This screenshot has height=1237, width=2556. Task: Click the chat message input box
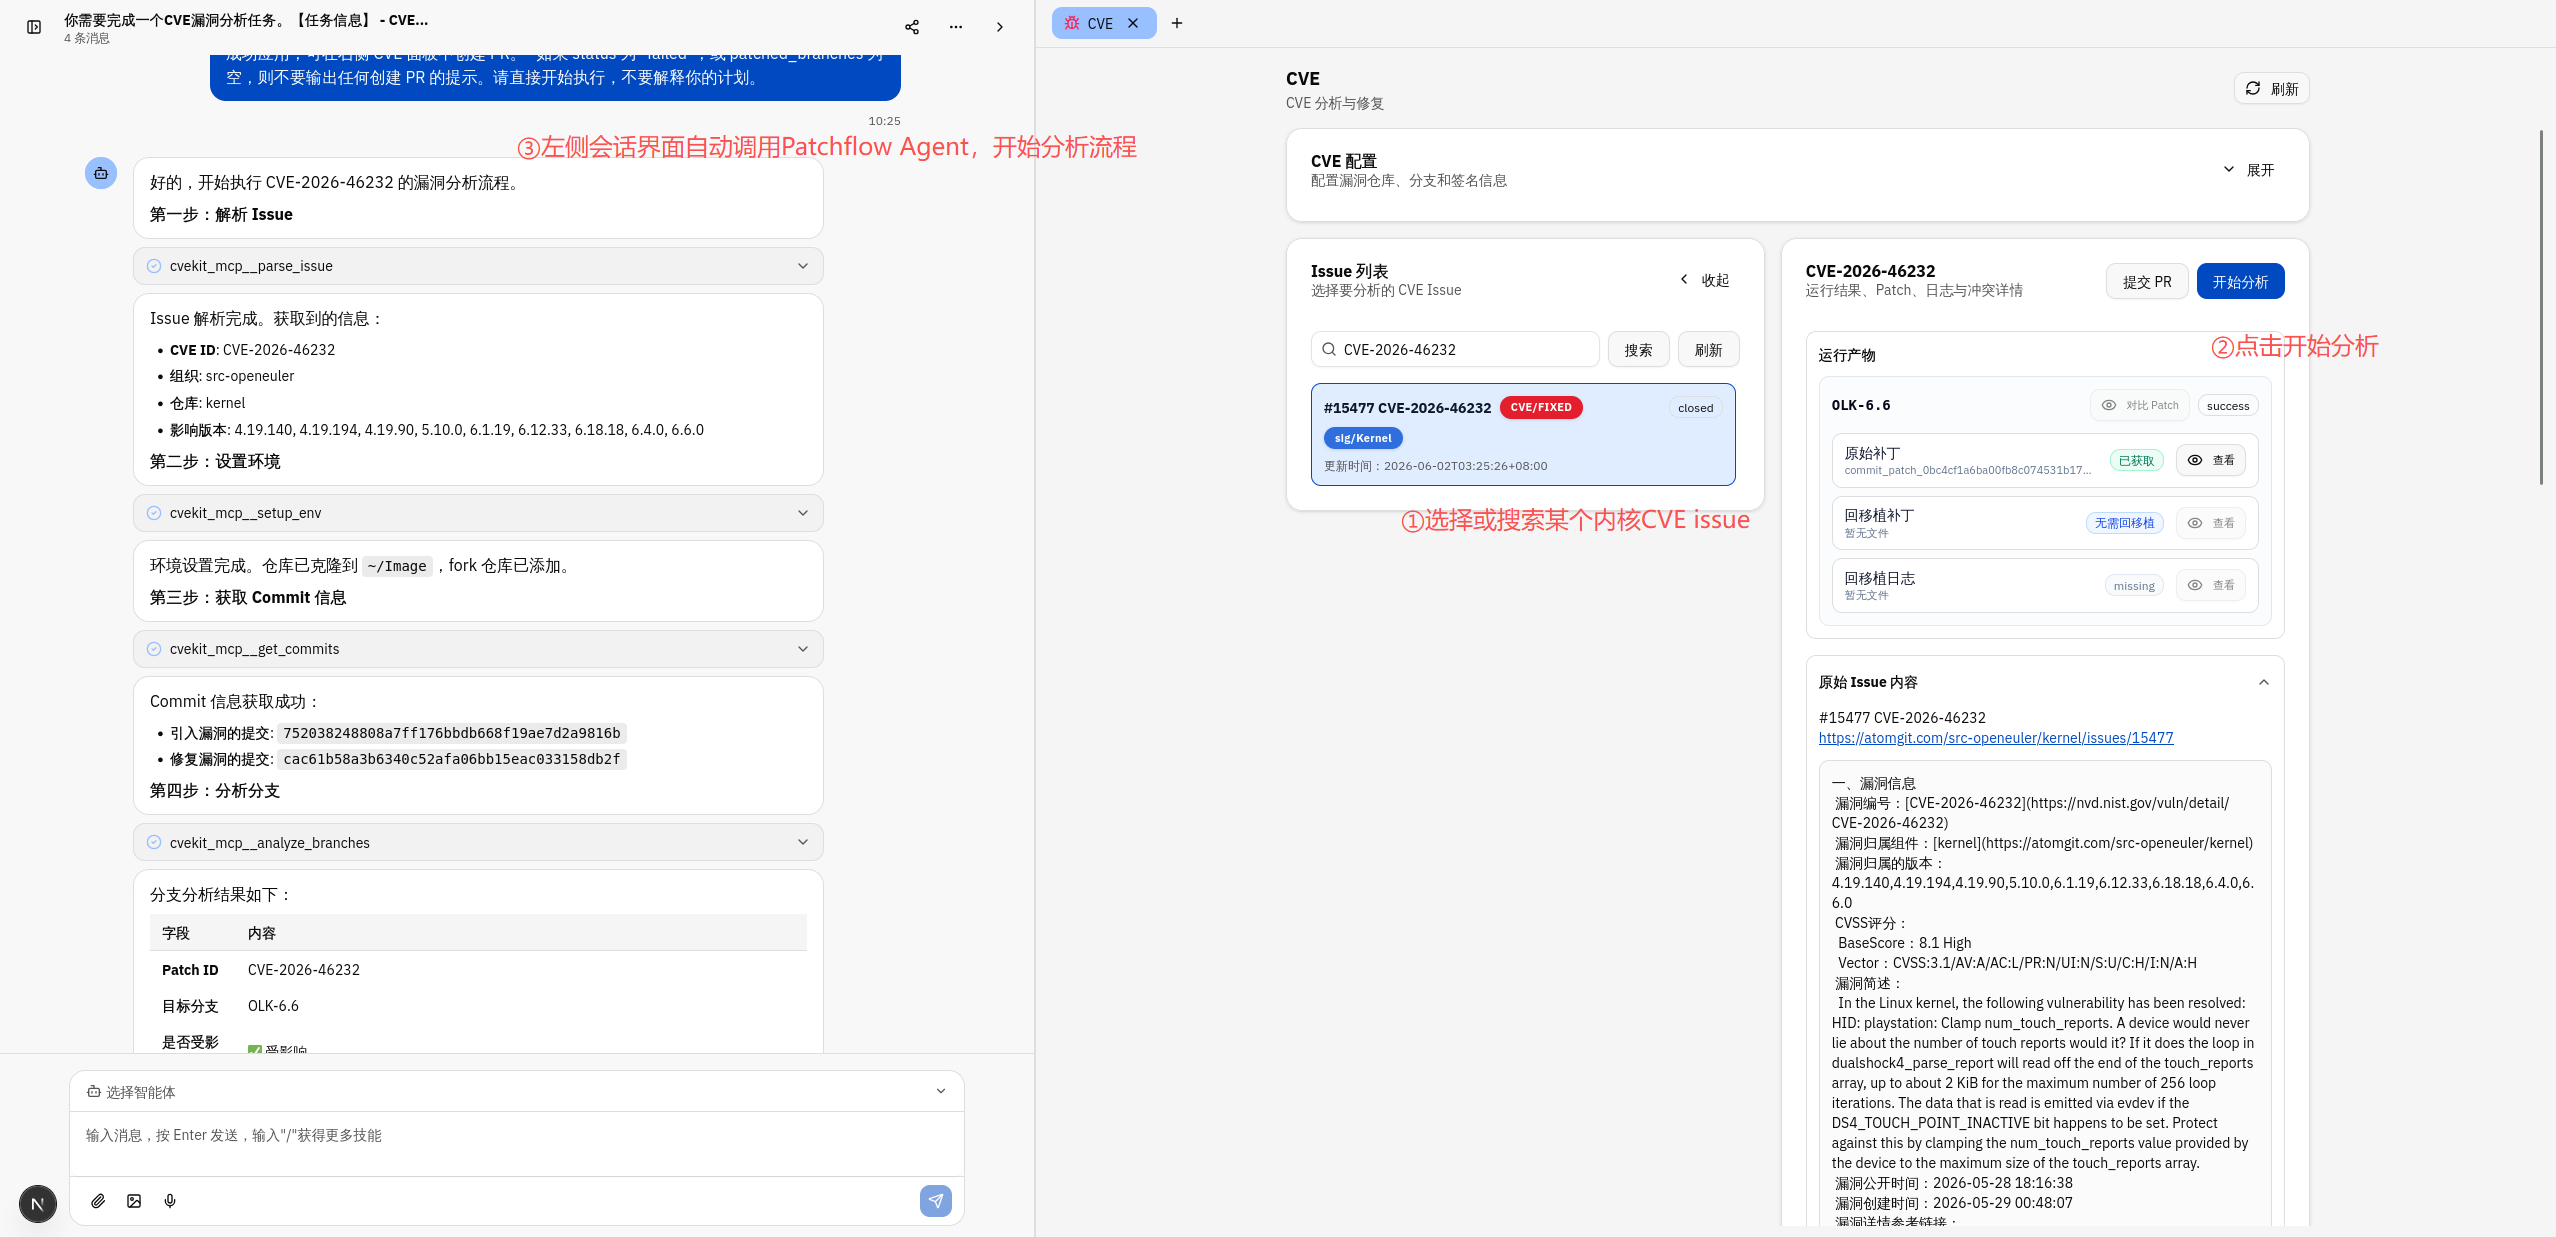[517, 1142]
